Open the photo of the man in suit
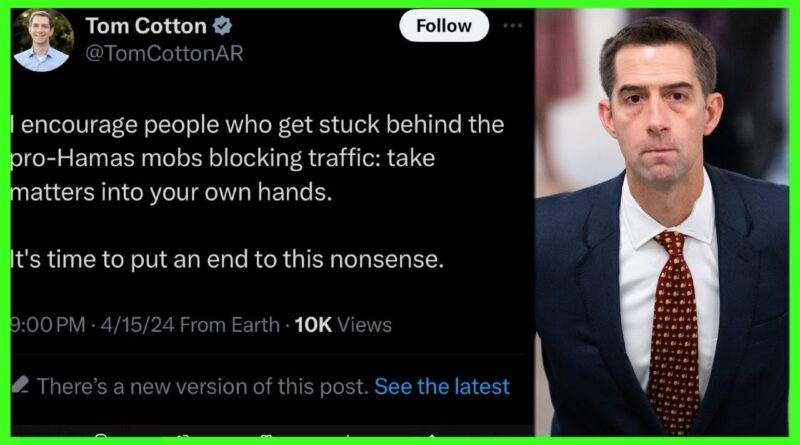 pyautogui.click(x=661, y=222)
